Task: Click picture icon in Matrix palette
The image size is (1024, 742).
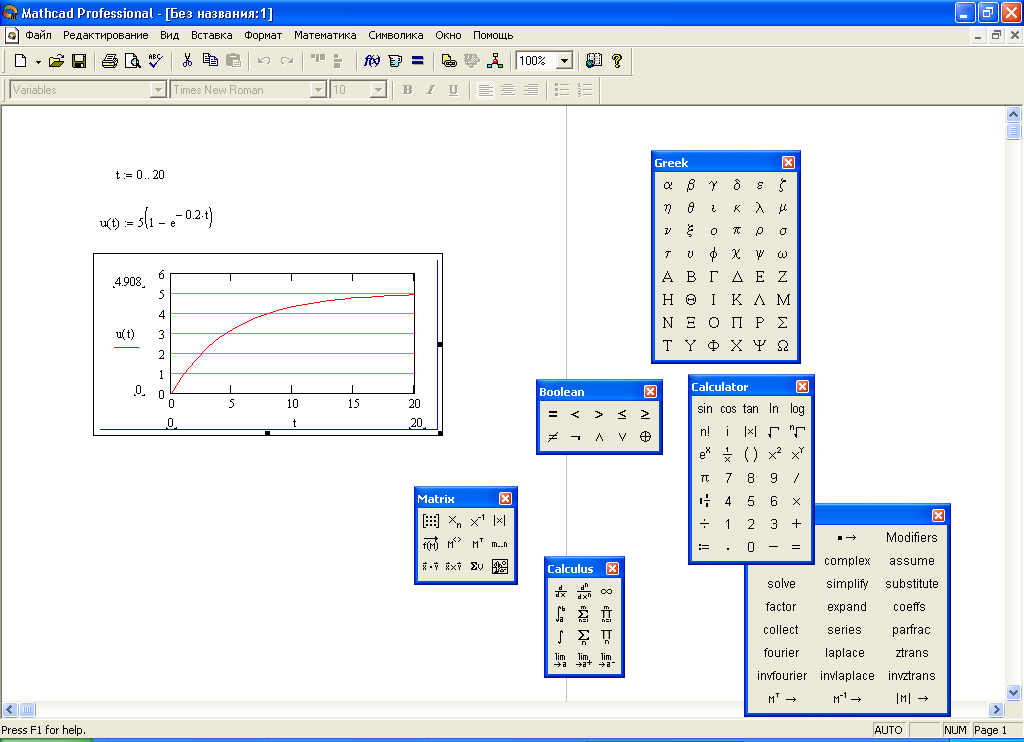Action: coord(500,567)
